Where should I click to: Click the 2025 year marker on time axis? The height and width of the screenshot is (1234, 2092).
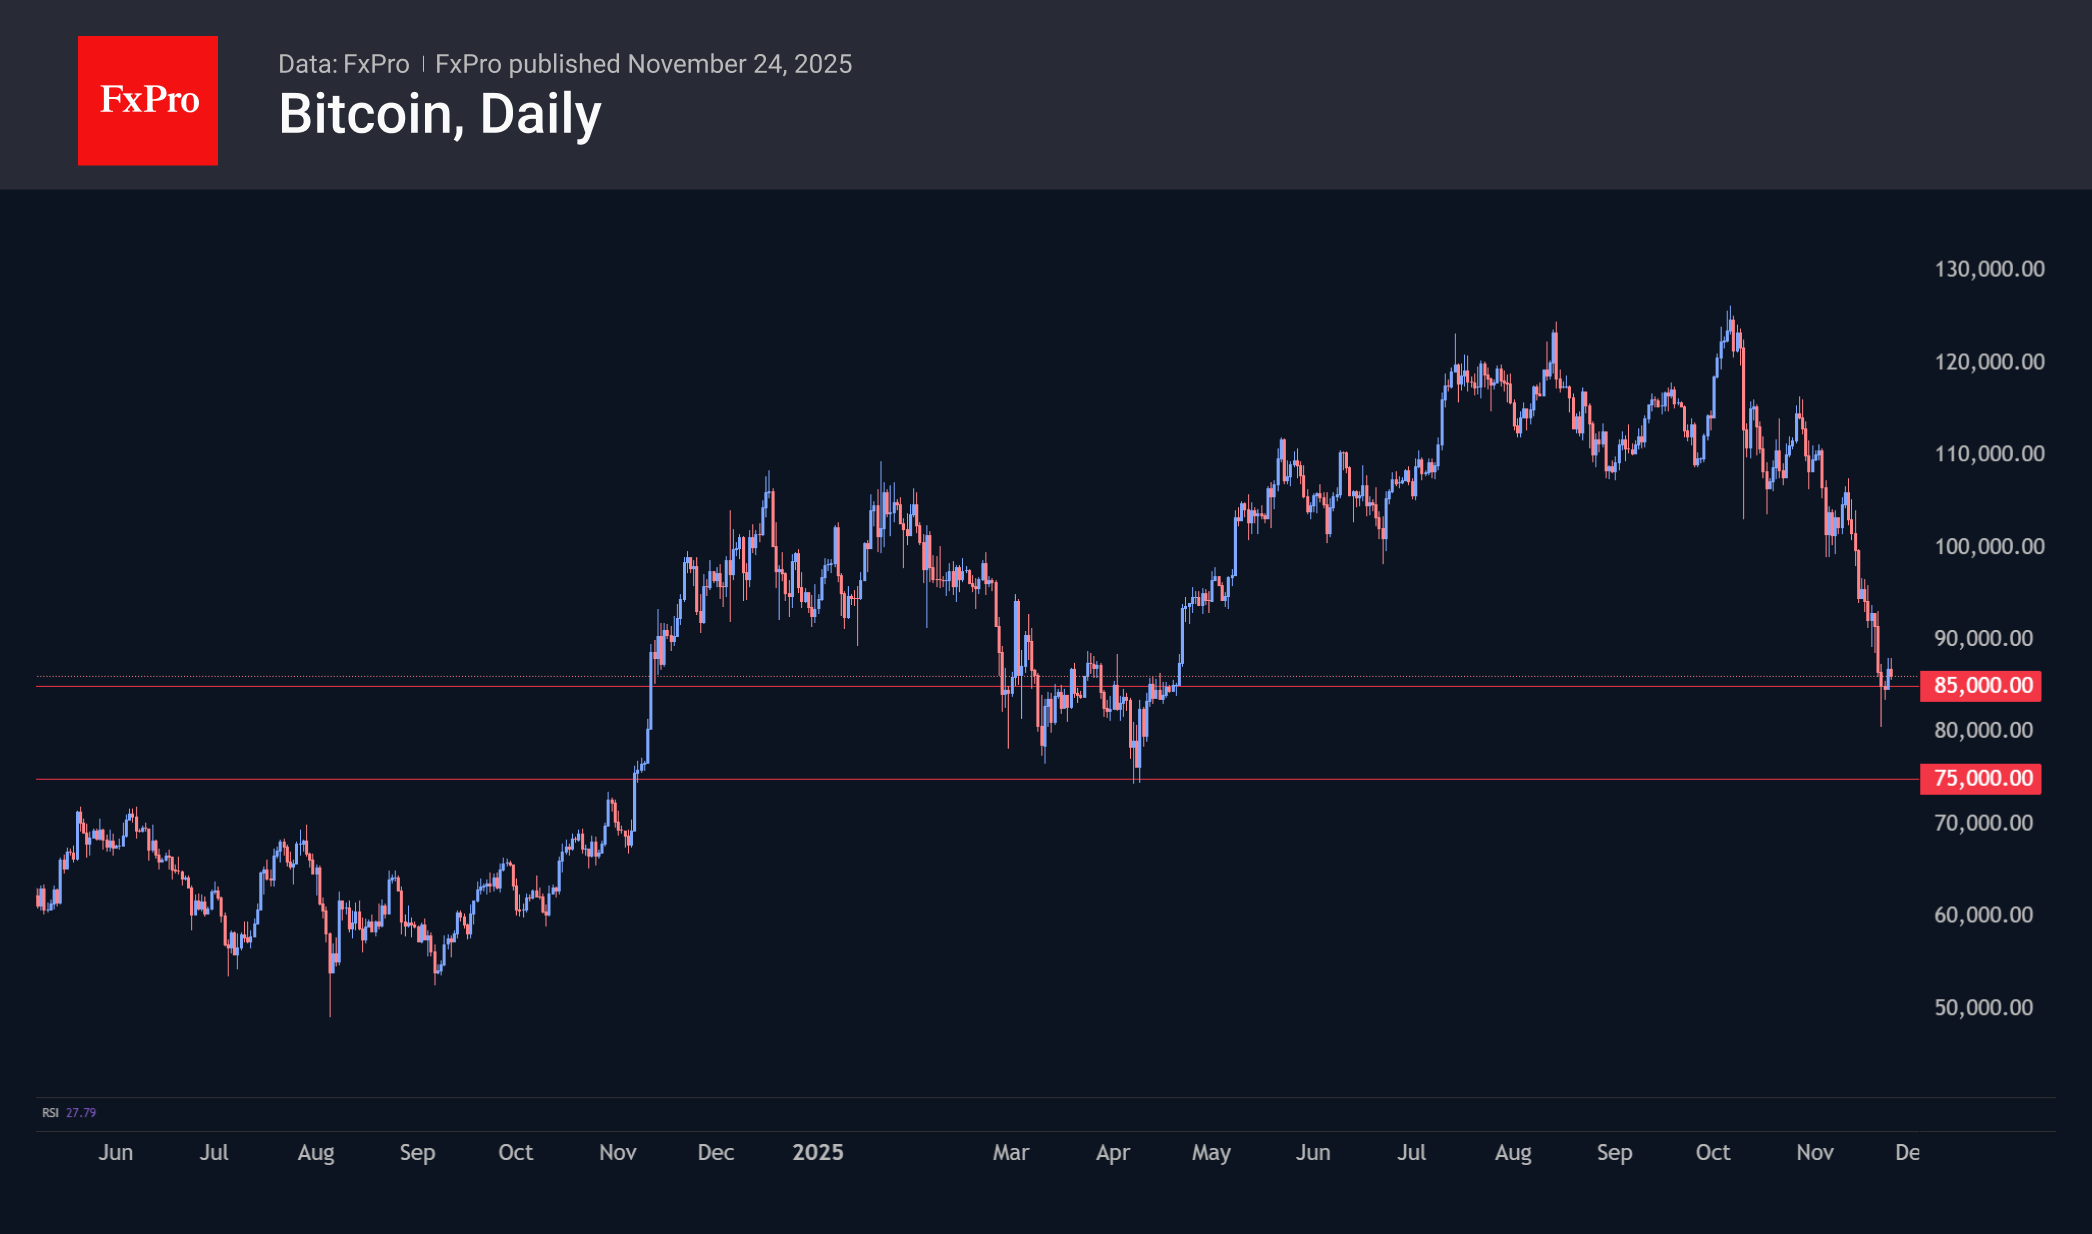818,1153
